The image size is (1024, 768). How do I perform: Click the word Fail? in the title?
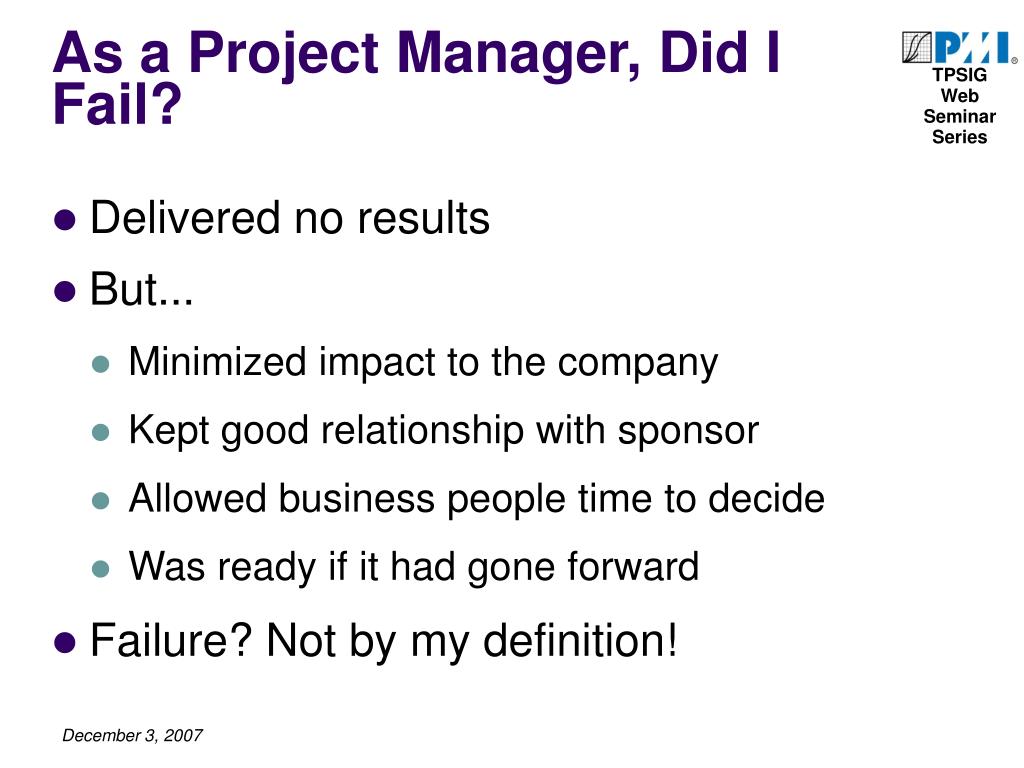tap(117, 104)
